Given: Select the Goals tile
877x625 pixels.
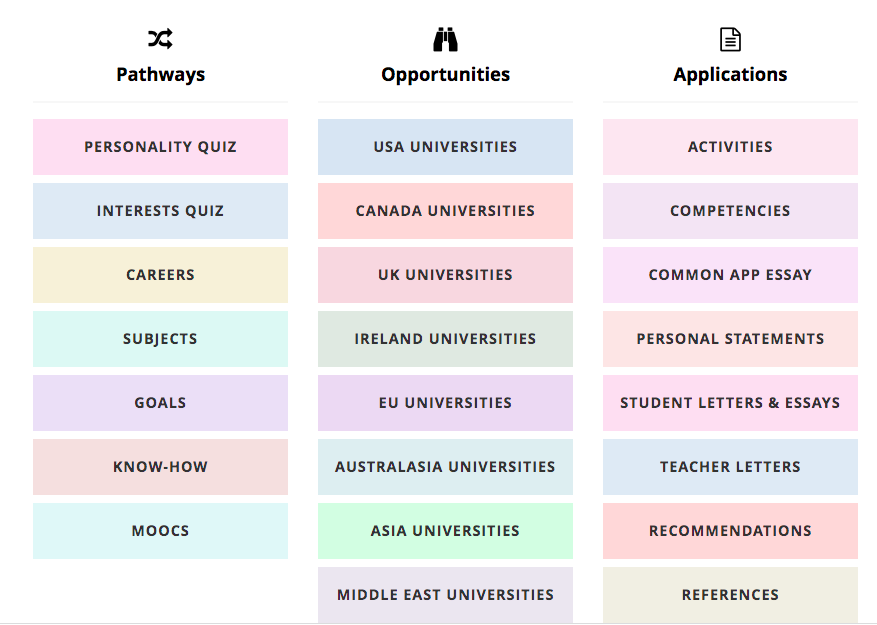Looking at the screenshot, I should click(161, 403).
